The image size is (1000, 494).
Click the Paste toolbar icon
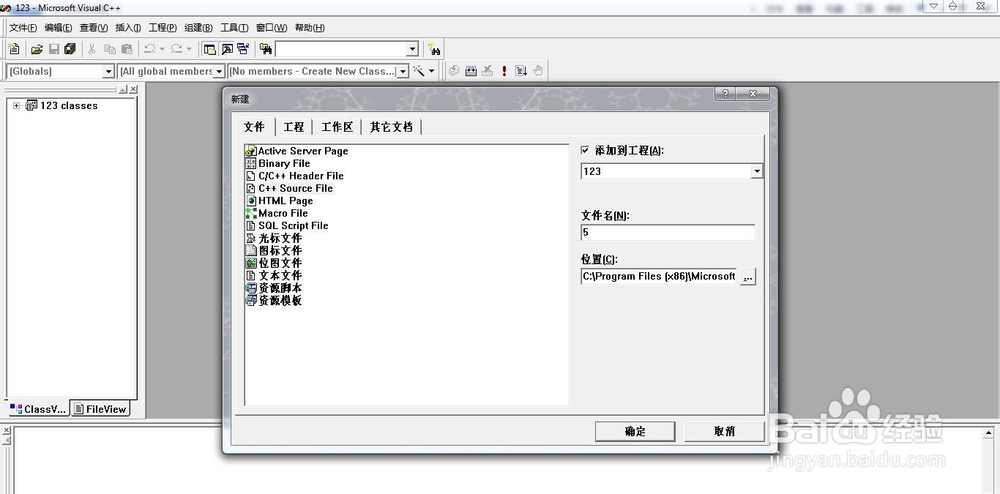pos(127,49)
